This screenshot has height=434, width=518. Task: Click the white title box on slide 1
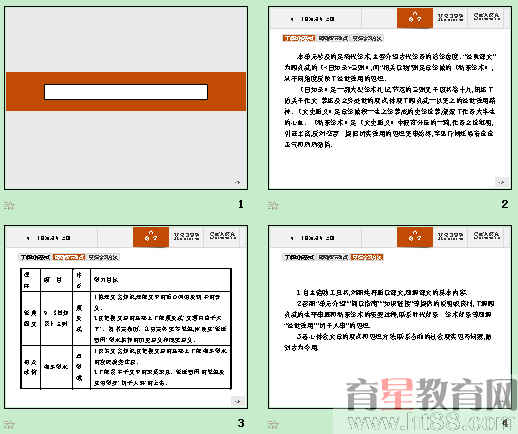click(x=126, y=92)
